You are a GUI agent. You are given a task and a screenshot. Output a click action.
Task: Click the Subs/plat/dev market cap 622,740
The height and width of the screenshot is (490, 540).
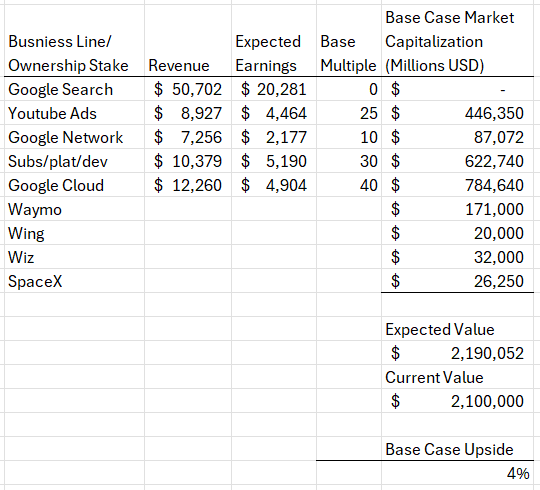[458, 161]
